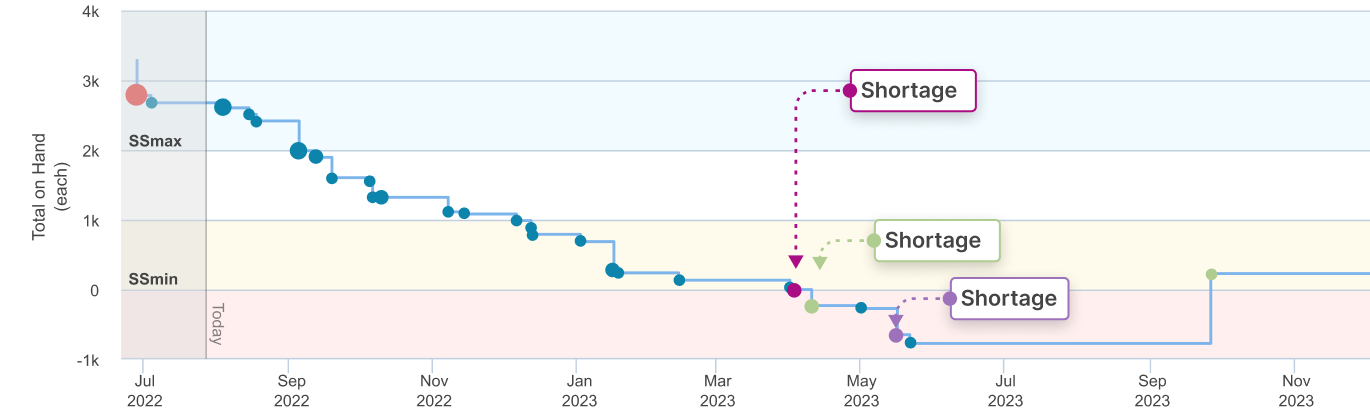
Task: Click the lowest blue data point below purple
Action: click(910, 343)
